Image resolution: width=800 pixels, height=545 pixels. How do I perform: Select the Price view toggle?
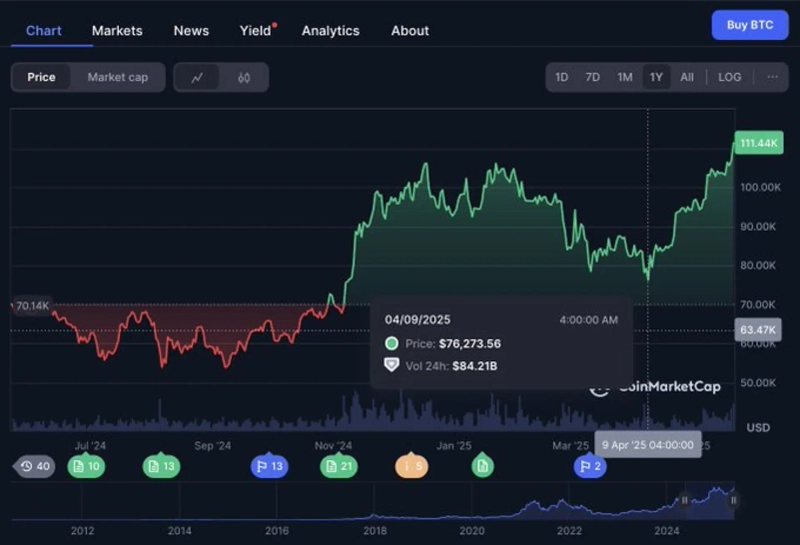pos(42,77)
